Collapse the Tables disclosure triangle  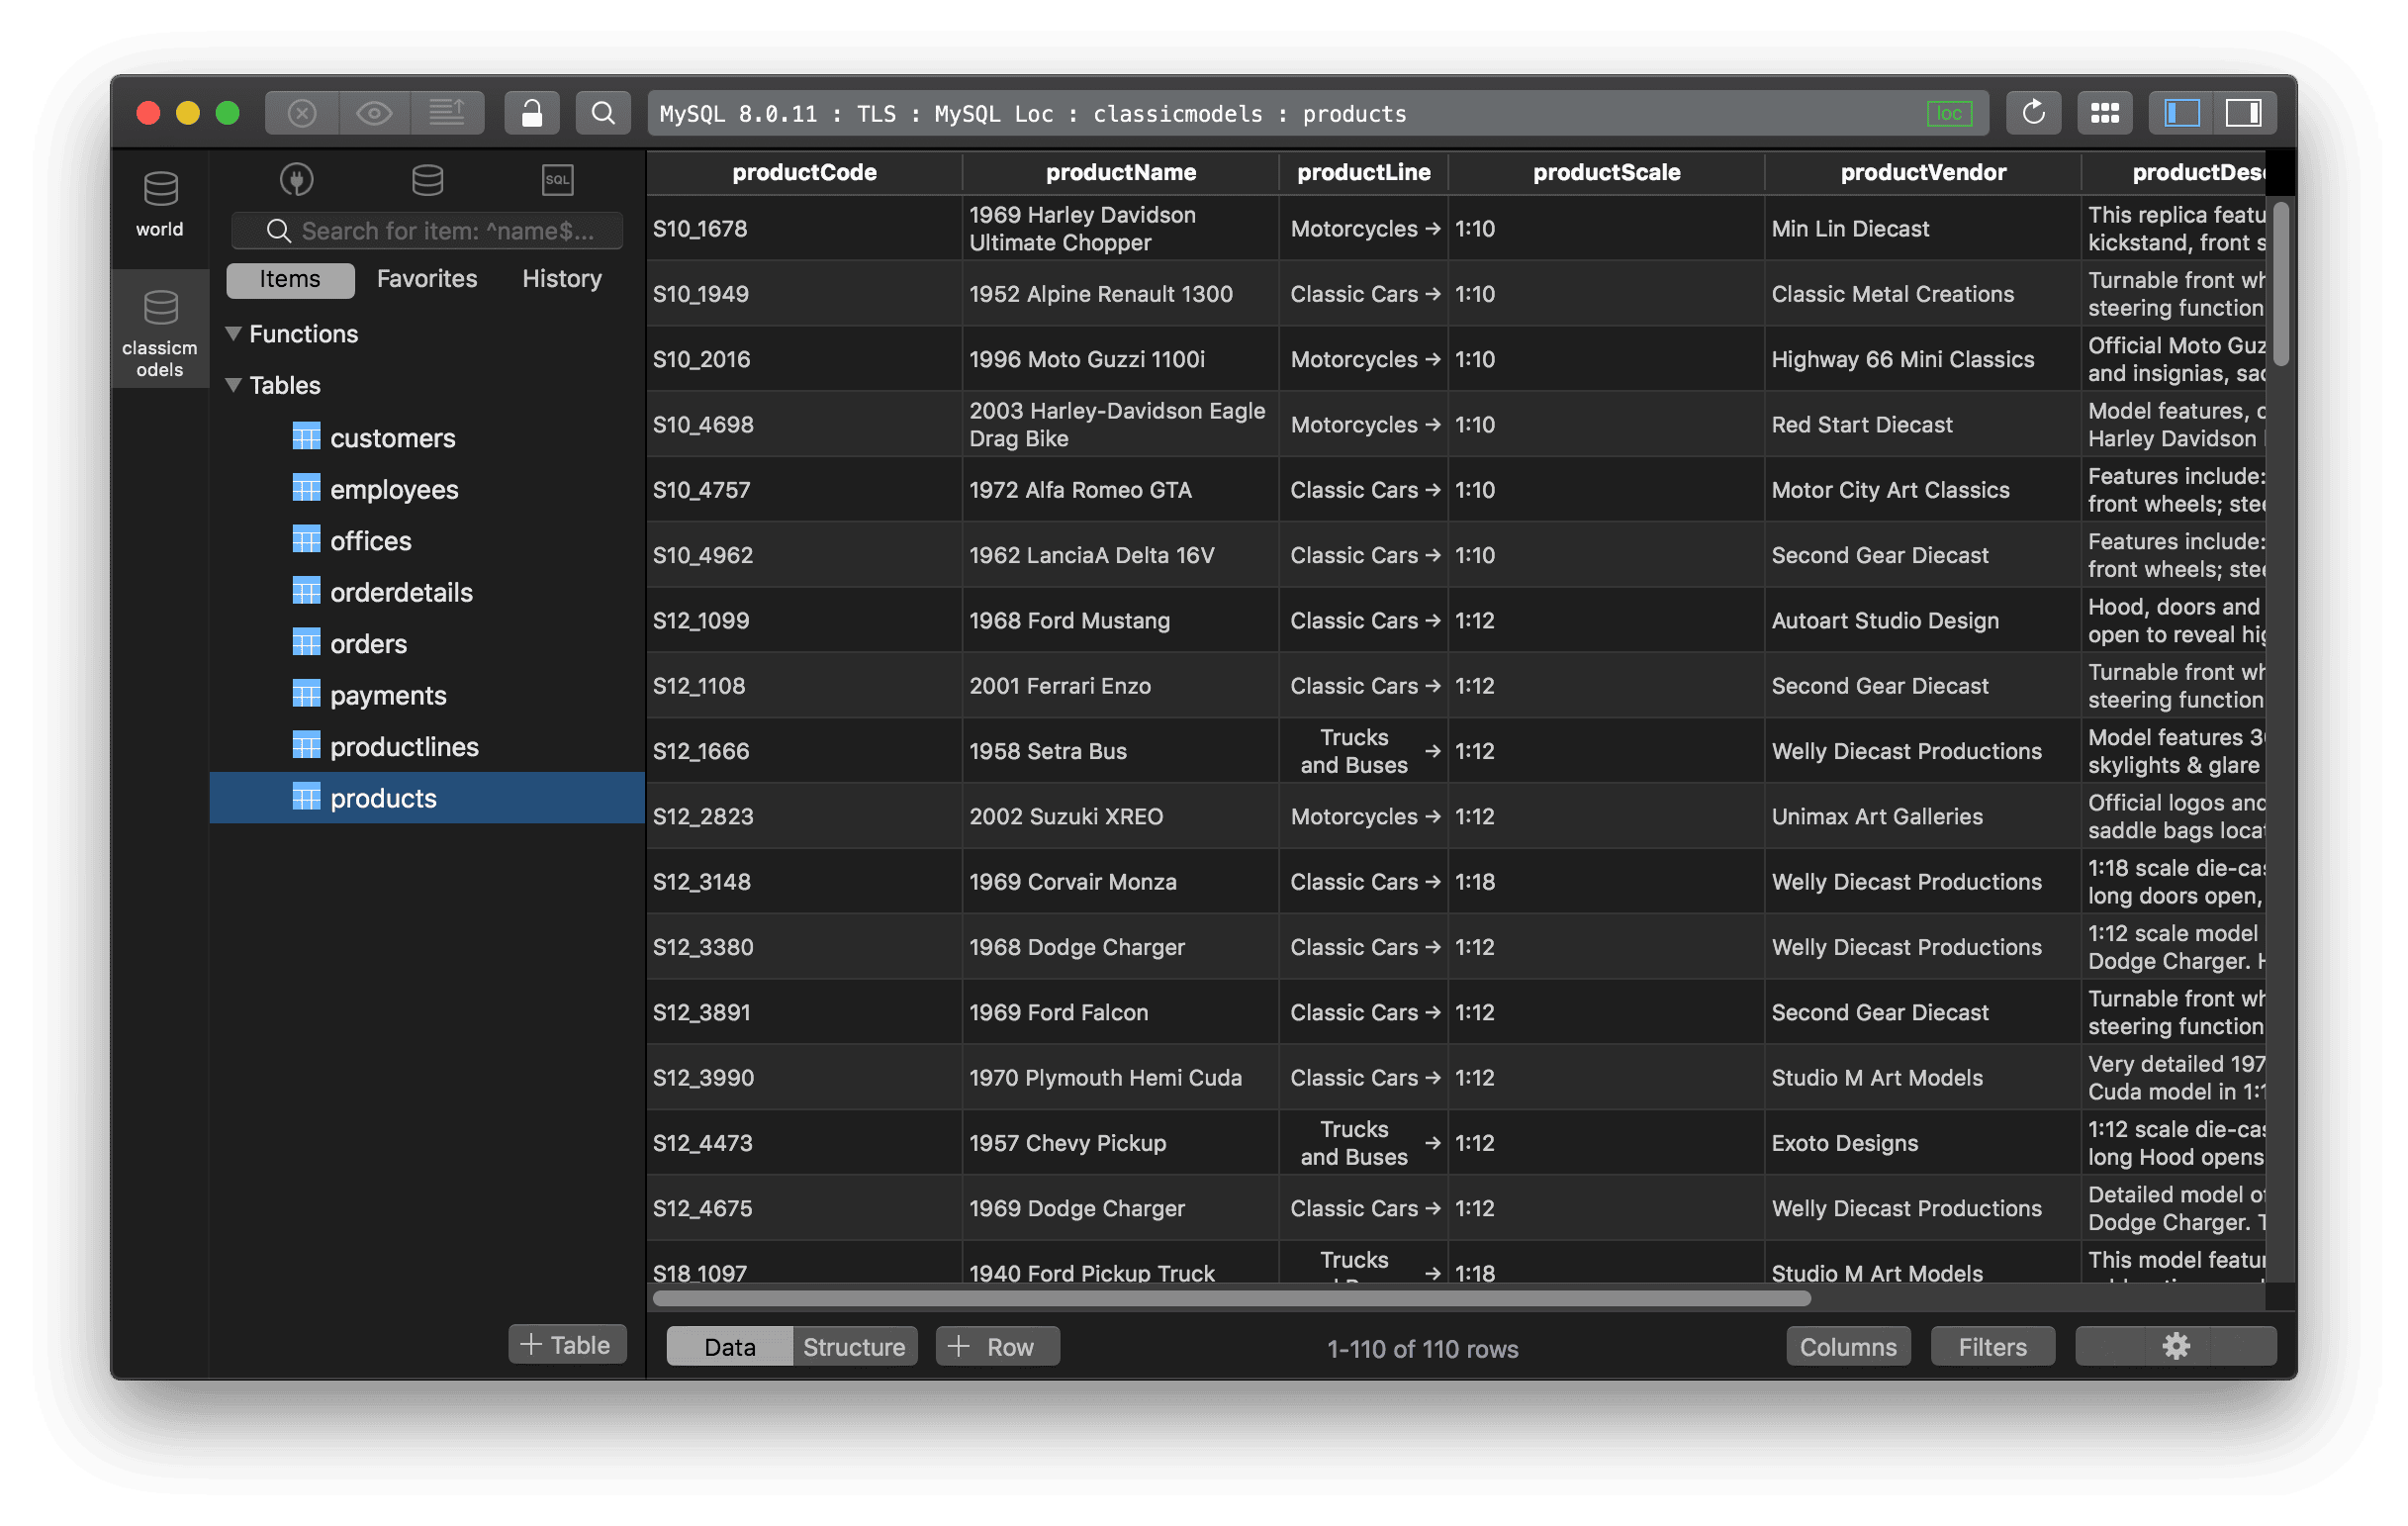pyautogui.click(x=233, y=385)
